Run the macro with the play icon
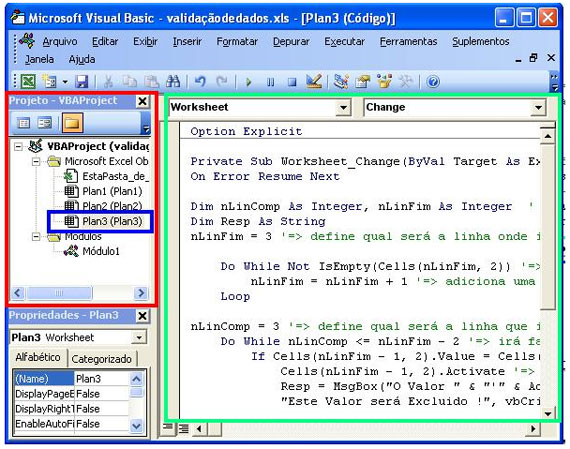The height and width of the screenshot is (449, 570). [249, 82]
